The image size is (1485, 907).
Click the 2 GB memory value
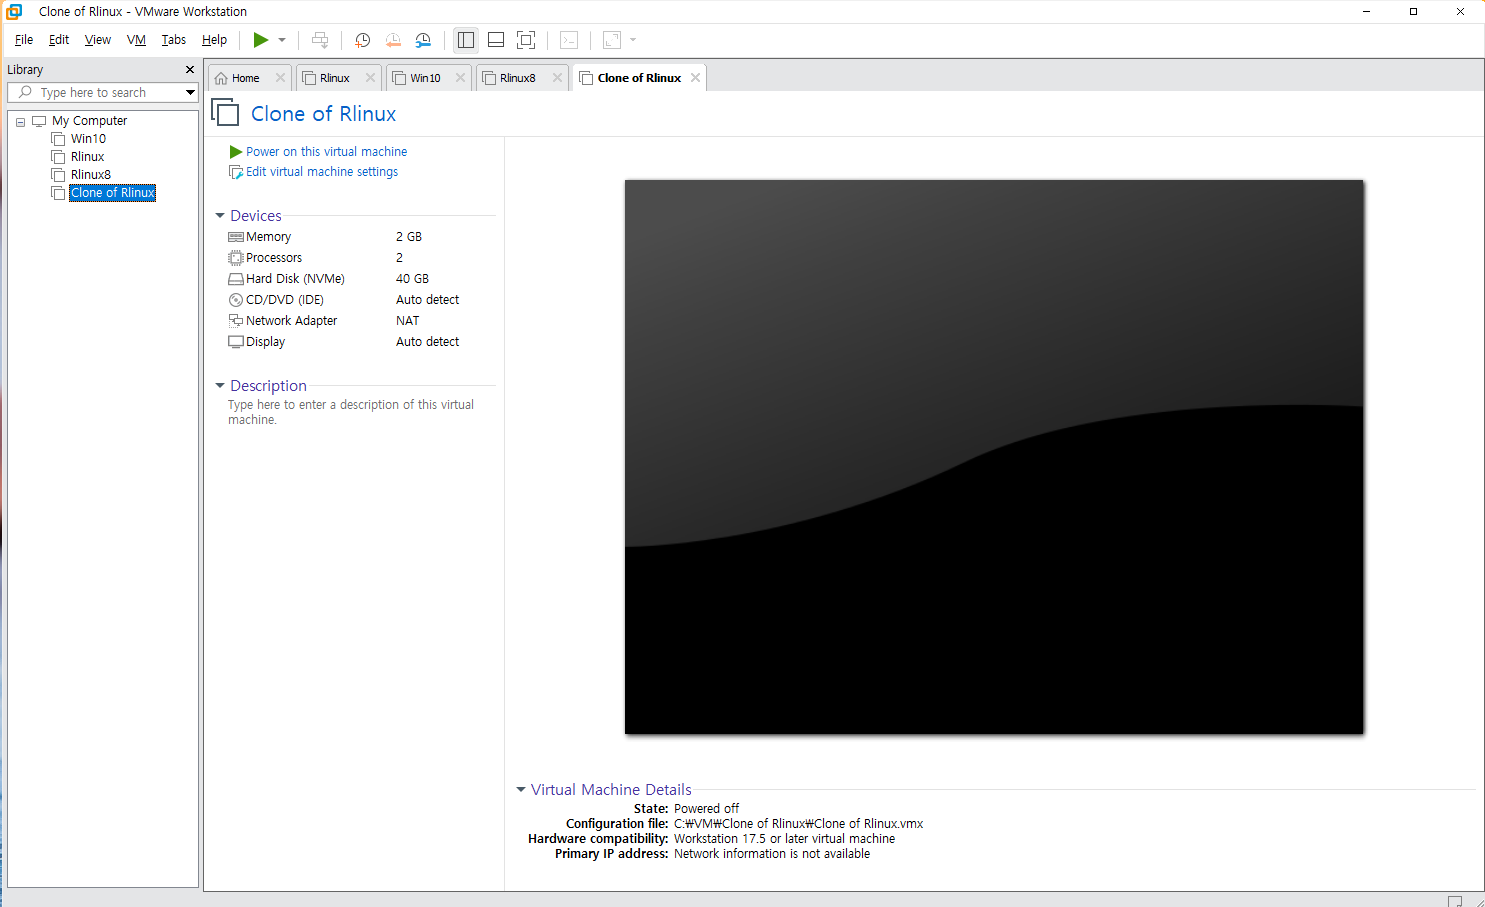click(x=409, y=237)
